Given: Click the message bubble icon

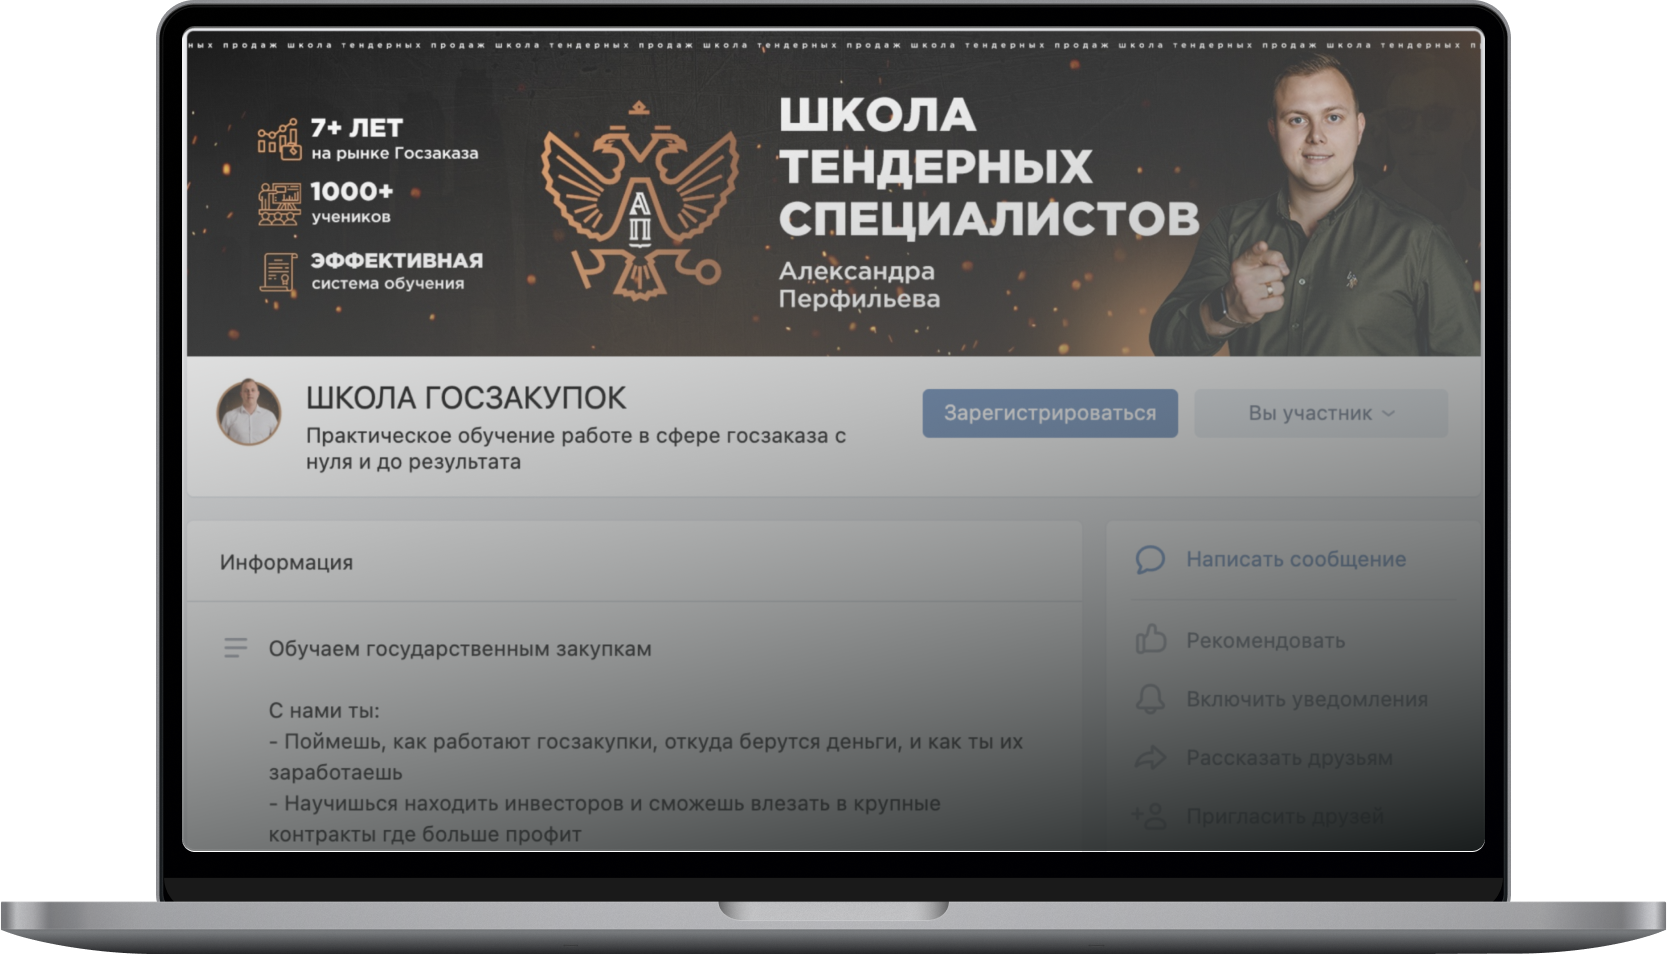Looking at the screenshot, I should pos(1150,560).
